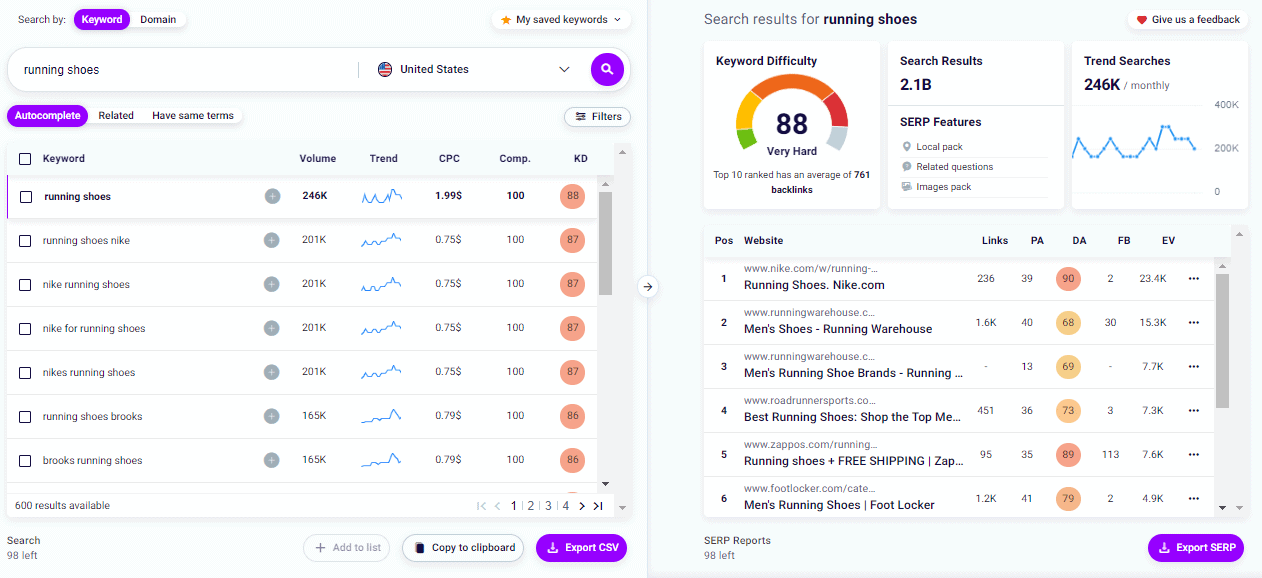Click the search magnifying glass icon
The width and height of the screenshot is (1262, 578).
607,69
